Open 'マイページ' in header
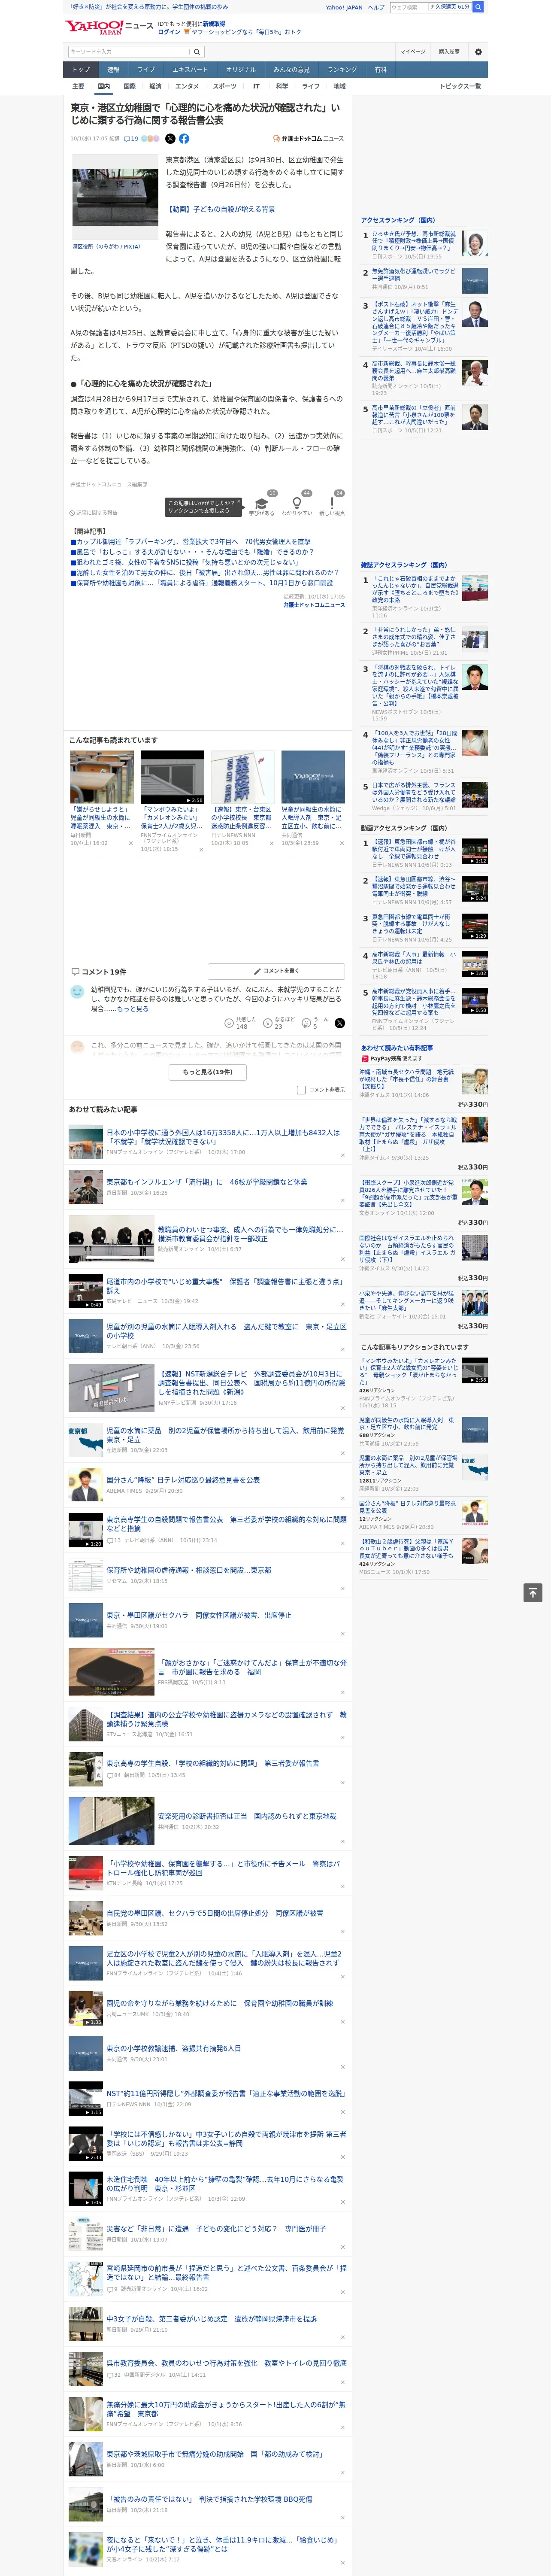551x2576 pixels. click(x=413, y=52)
